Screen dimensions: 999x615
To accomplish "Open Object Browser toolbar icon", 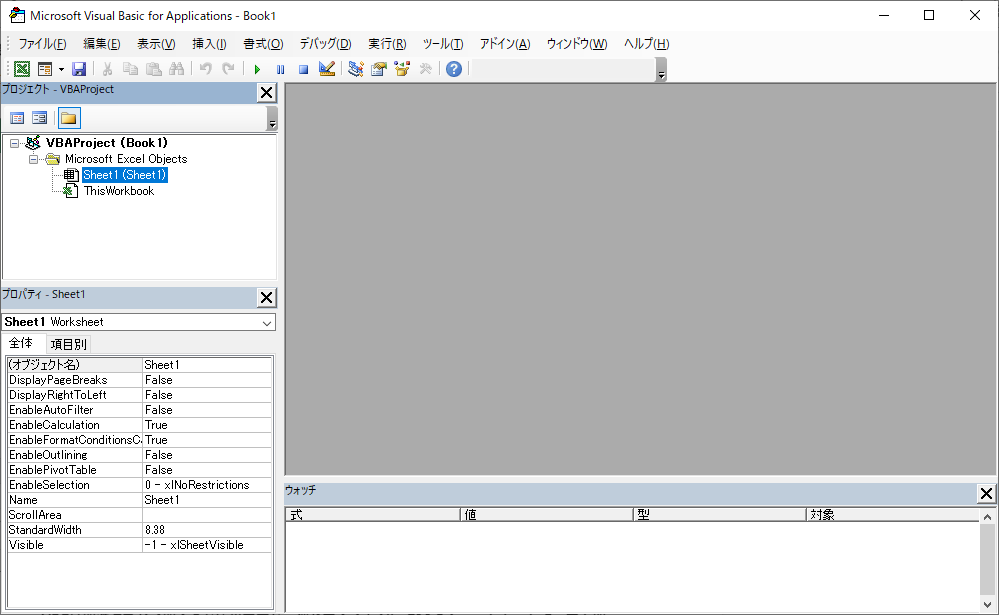I will 402,69.
